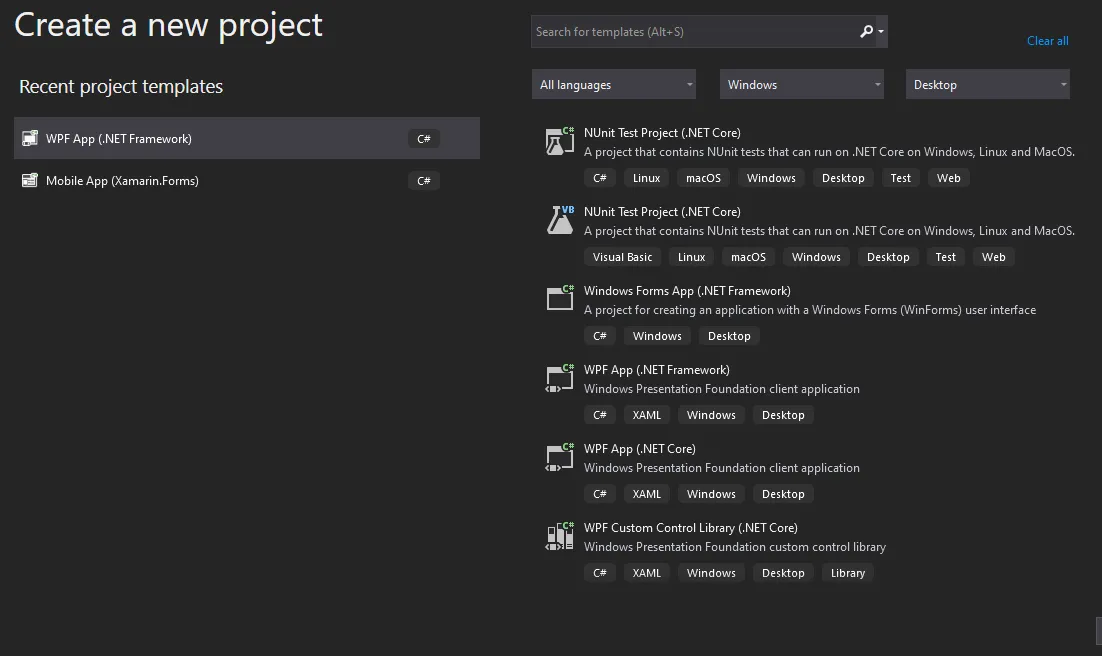Select the Windows Forms App (.NET Framework) title
Screen dimensions: 1102x656
pyautogui.click(x=687, y=290)
